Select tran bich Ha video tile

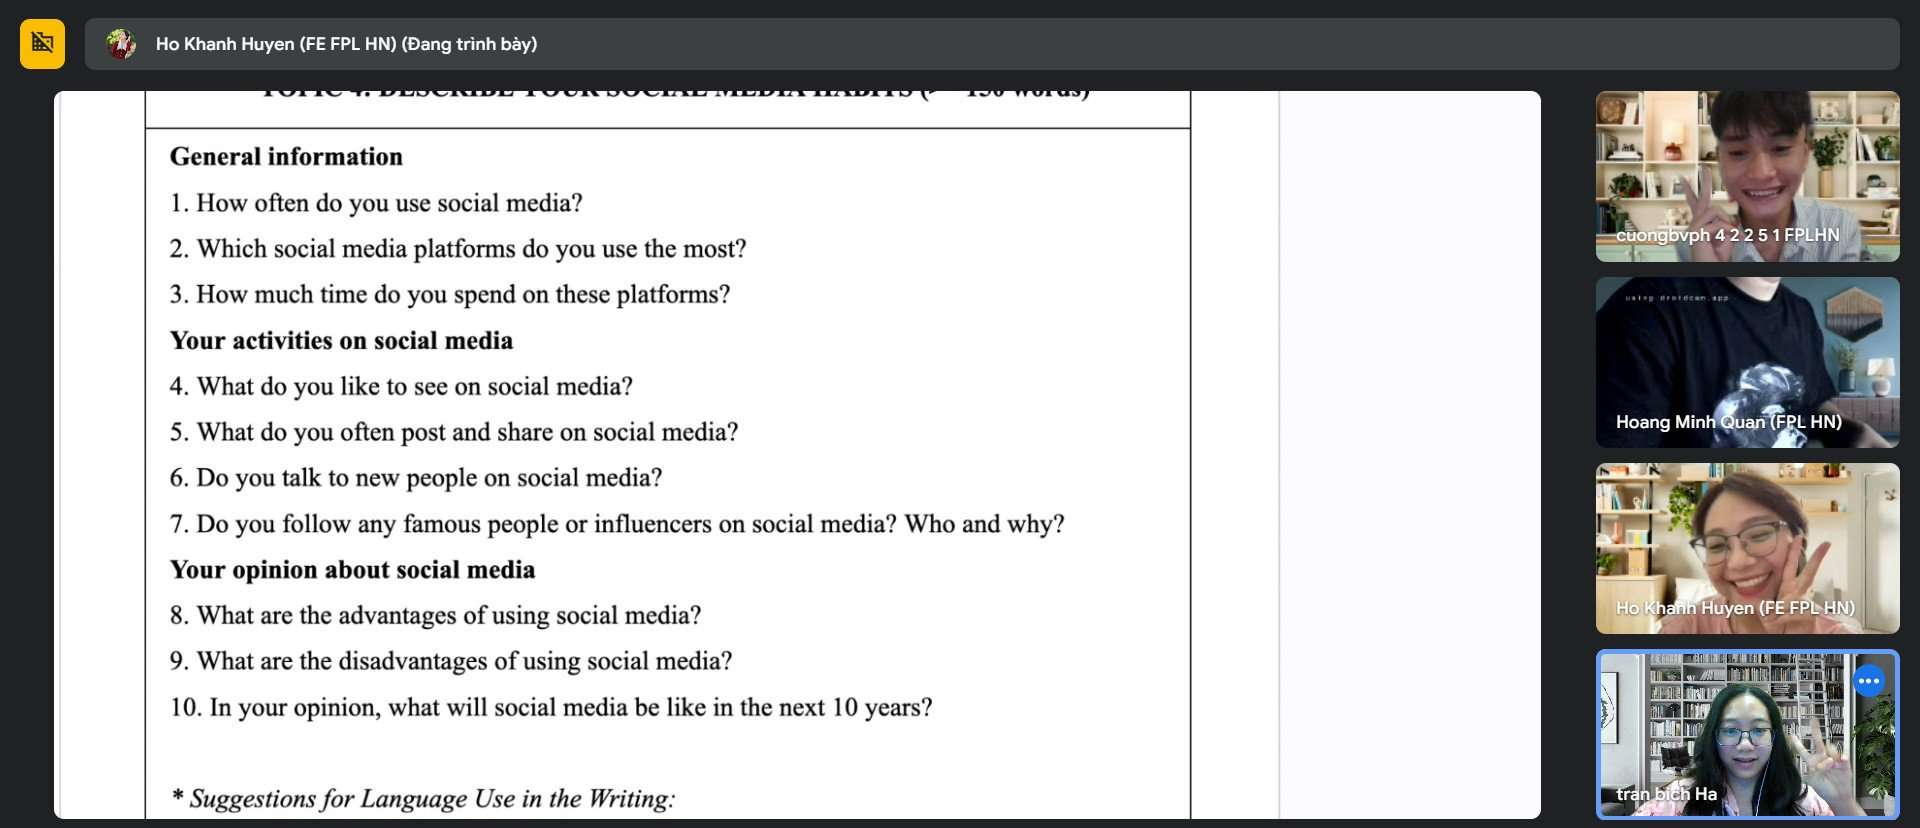coord(1747,735)
